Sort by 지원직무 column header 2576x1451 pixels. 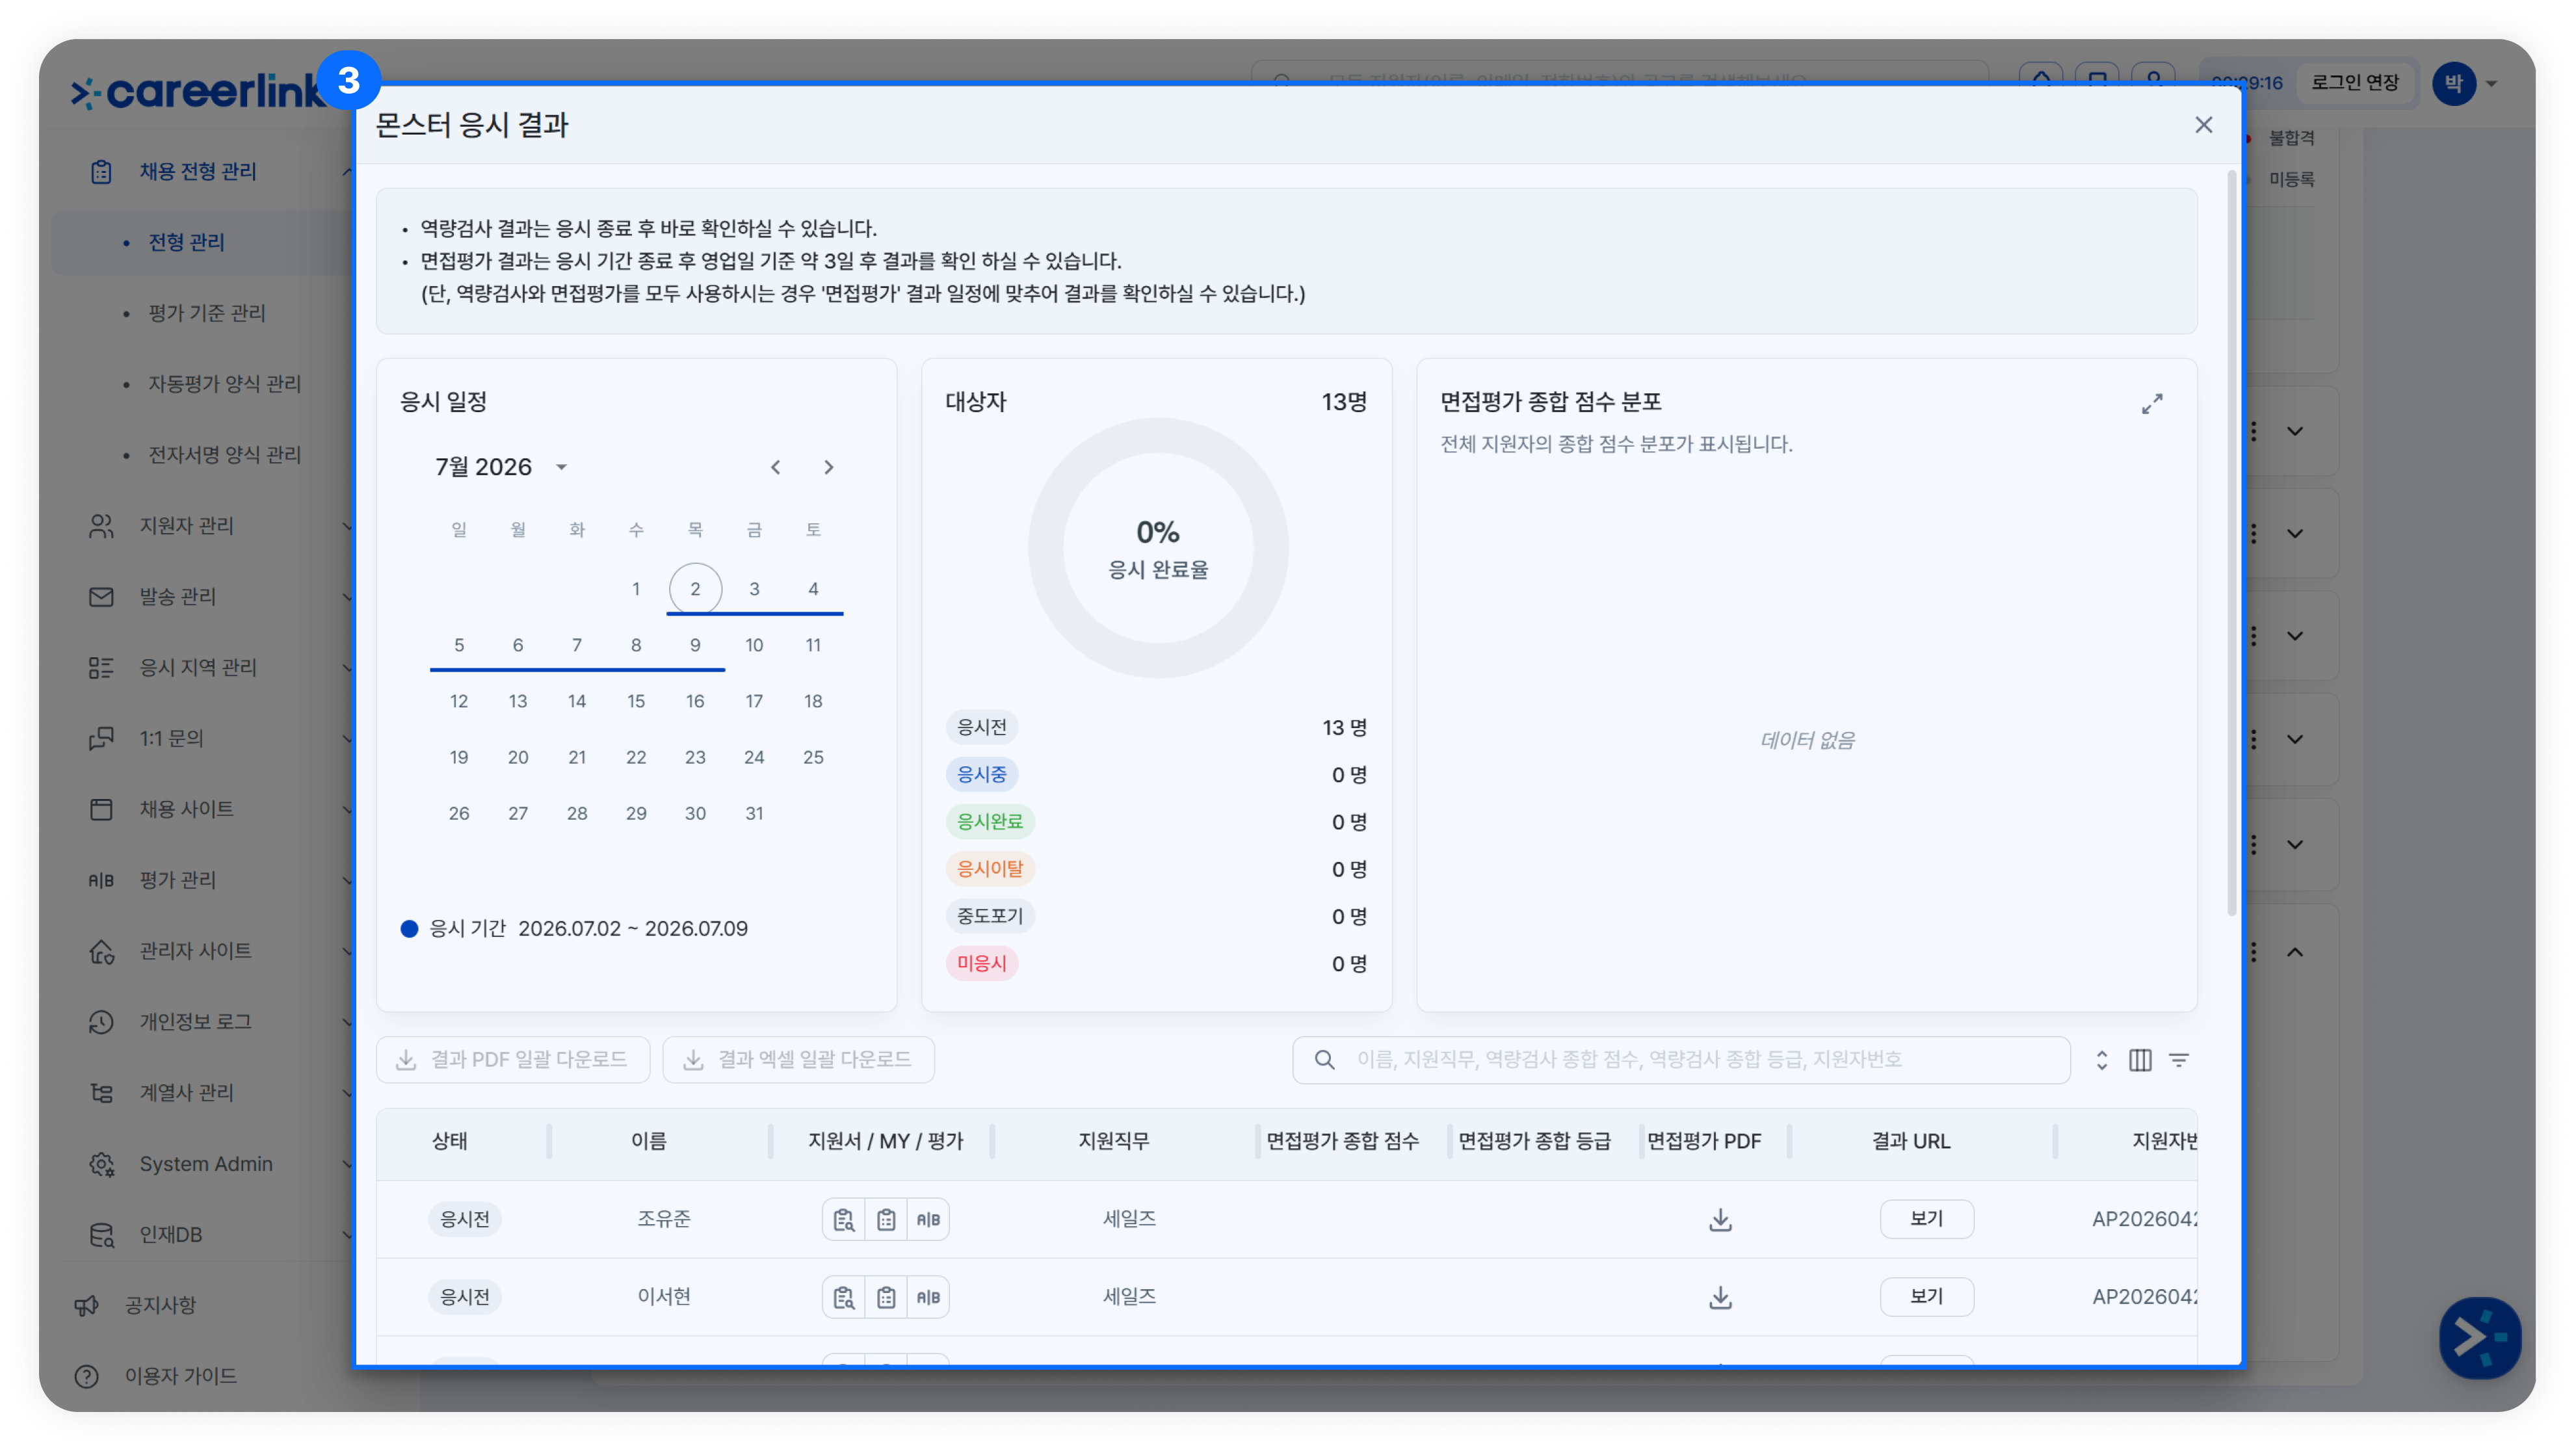point(1113,1141)
